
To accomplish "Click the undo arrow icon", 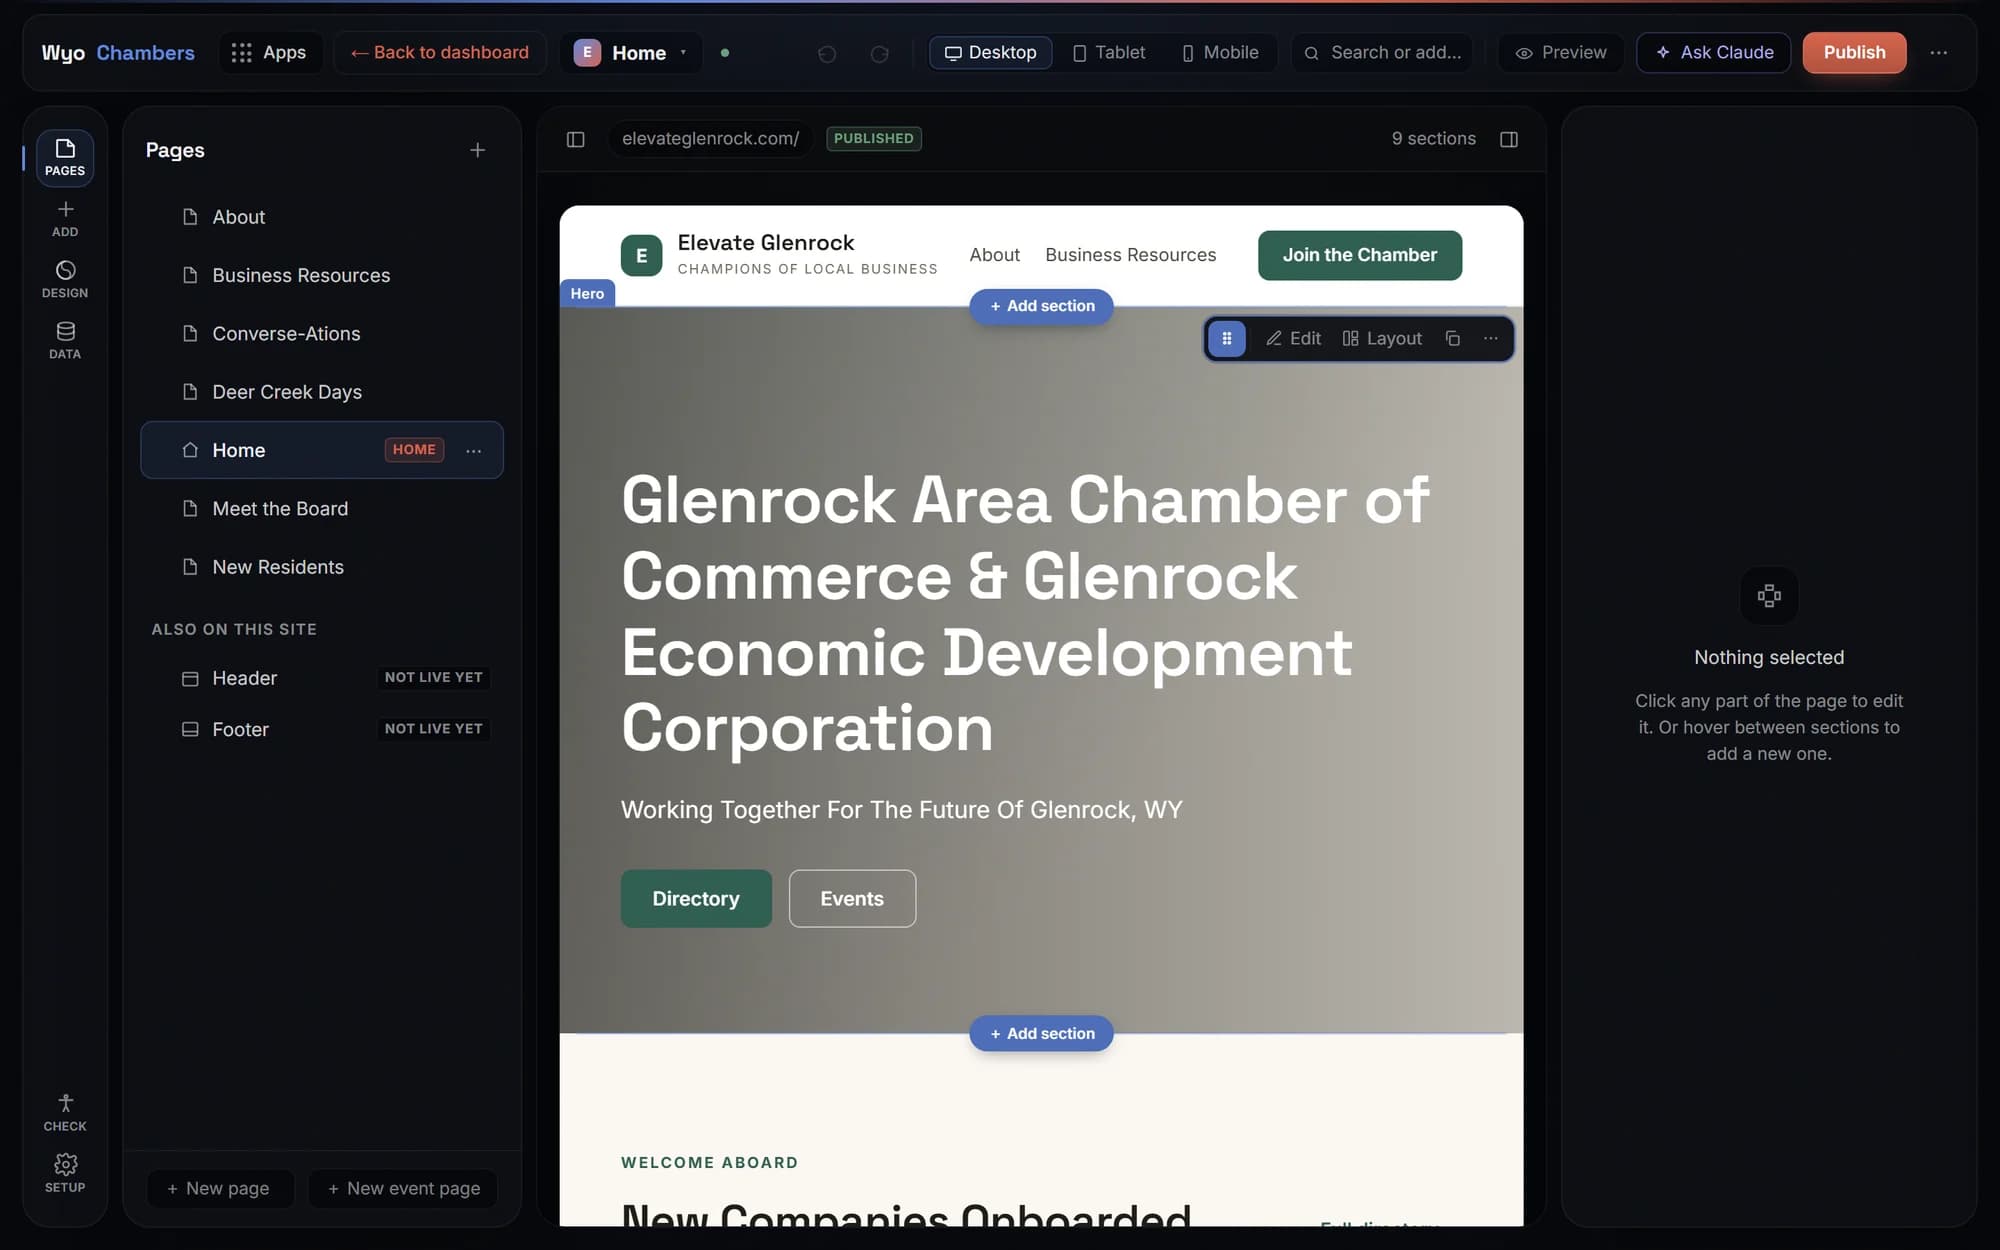I will (x=827, y=53).
